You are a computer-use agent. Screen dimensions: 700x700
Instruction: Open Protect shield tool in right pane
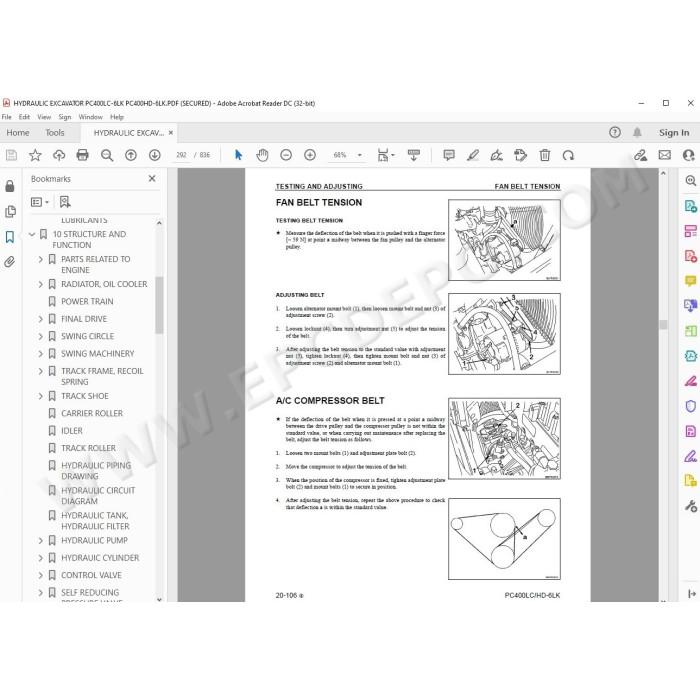pos(690,406)
